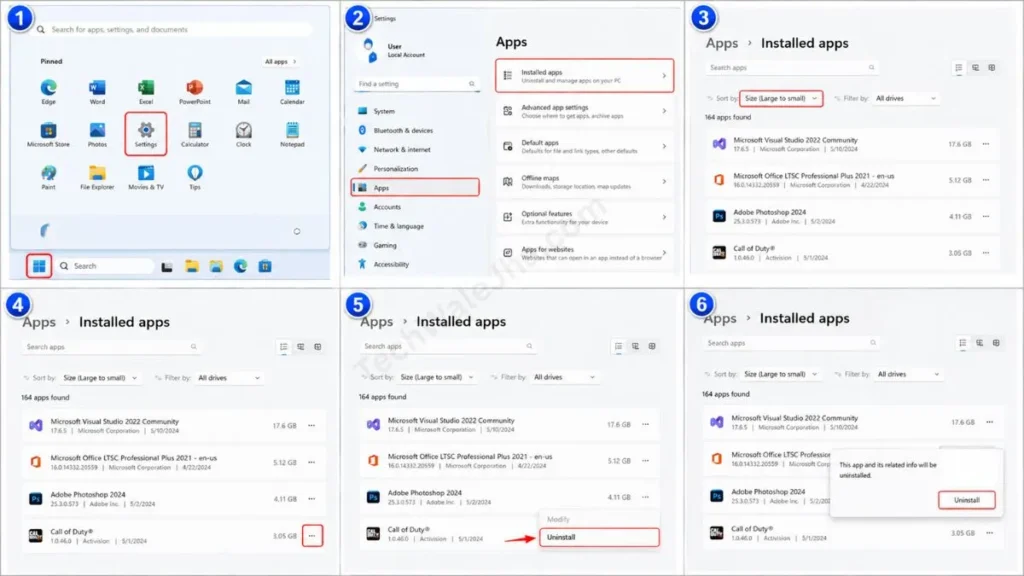Open the Offline maps section

(584, 182)
